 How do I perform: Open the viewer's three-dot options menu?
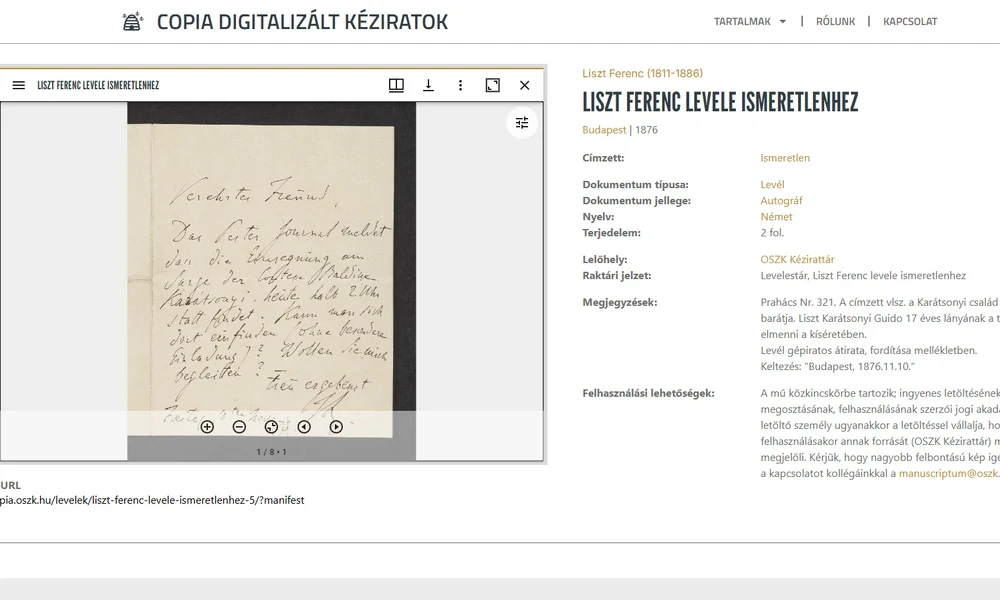click(460, 85)
